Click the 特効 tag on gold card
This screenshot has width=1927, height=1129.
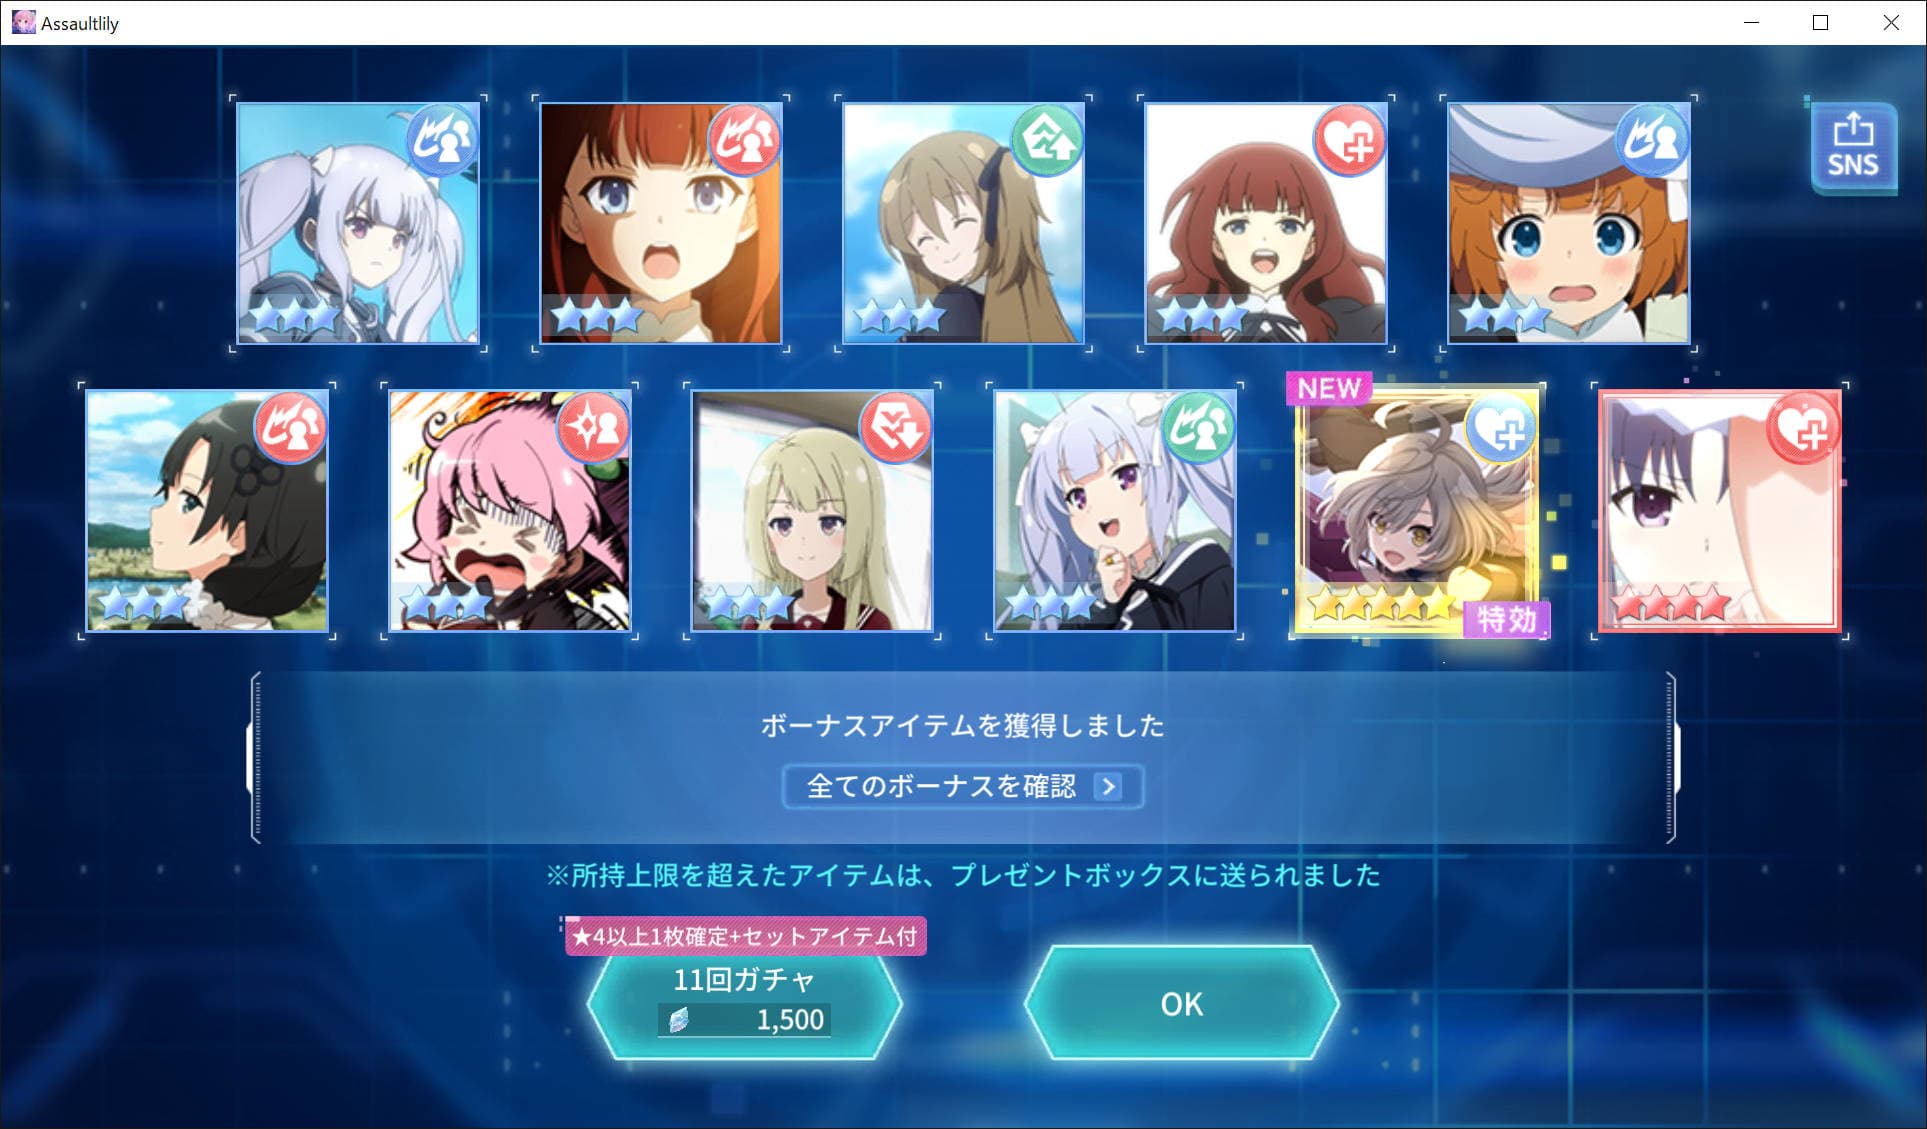pyautogui.click(x=1506, y=620)
